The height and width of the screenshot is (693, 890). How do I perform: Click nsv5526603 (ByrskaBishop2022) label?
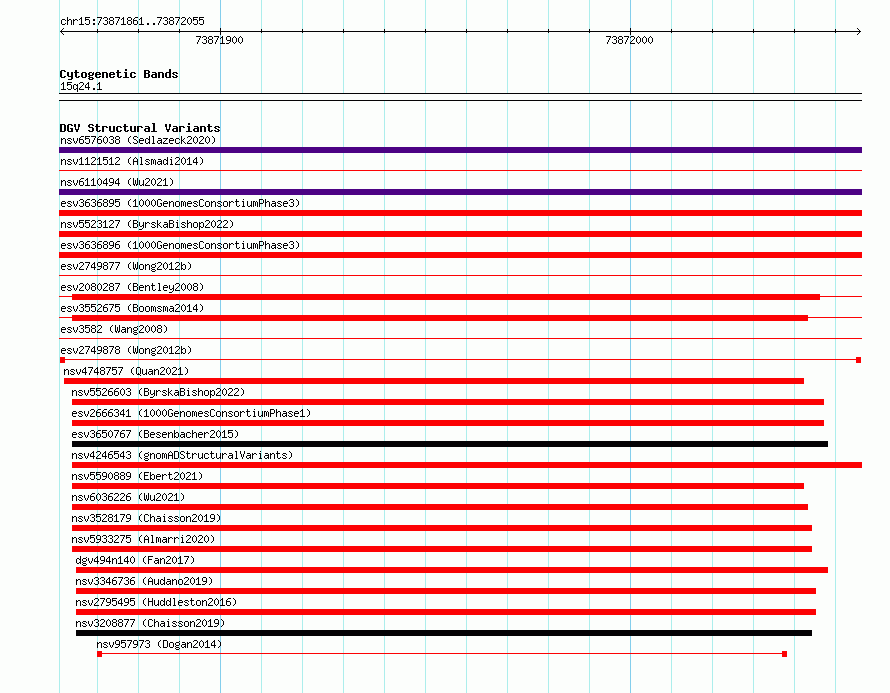(x=158, y=392)
